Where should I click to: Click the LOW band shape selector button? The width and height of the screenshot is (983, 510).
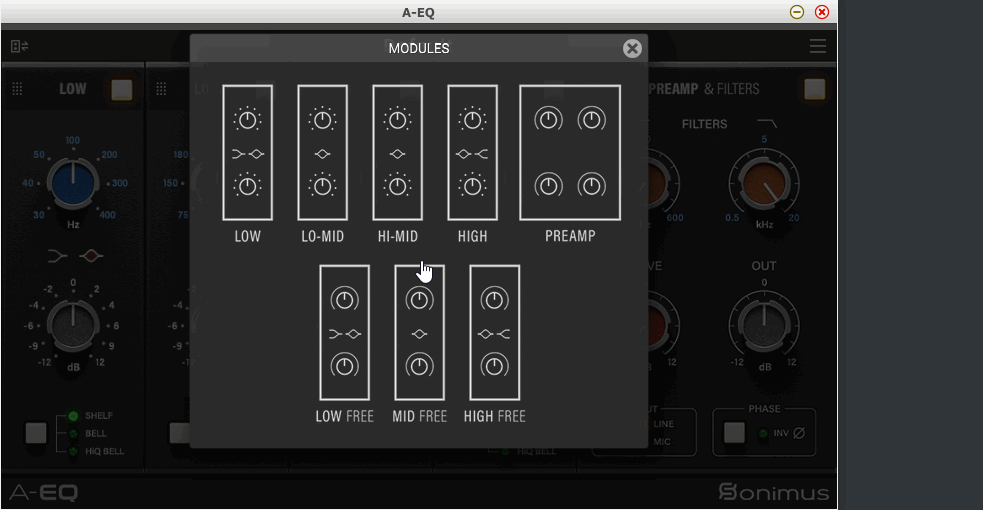point(36,433)
